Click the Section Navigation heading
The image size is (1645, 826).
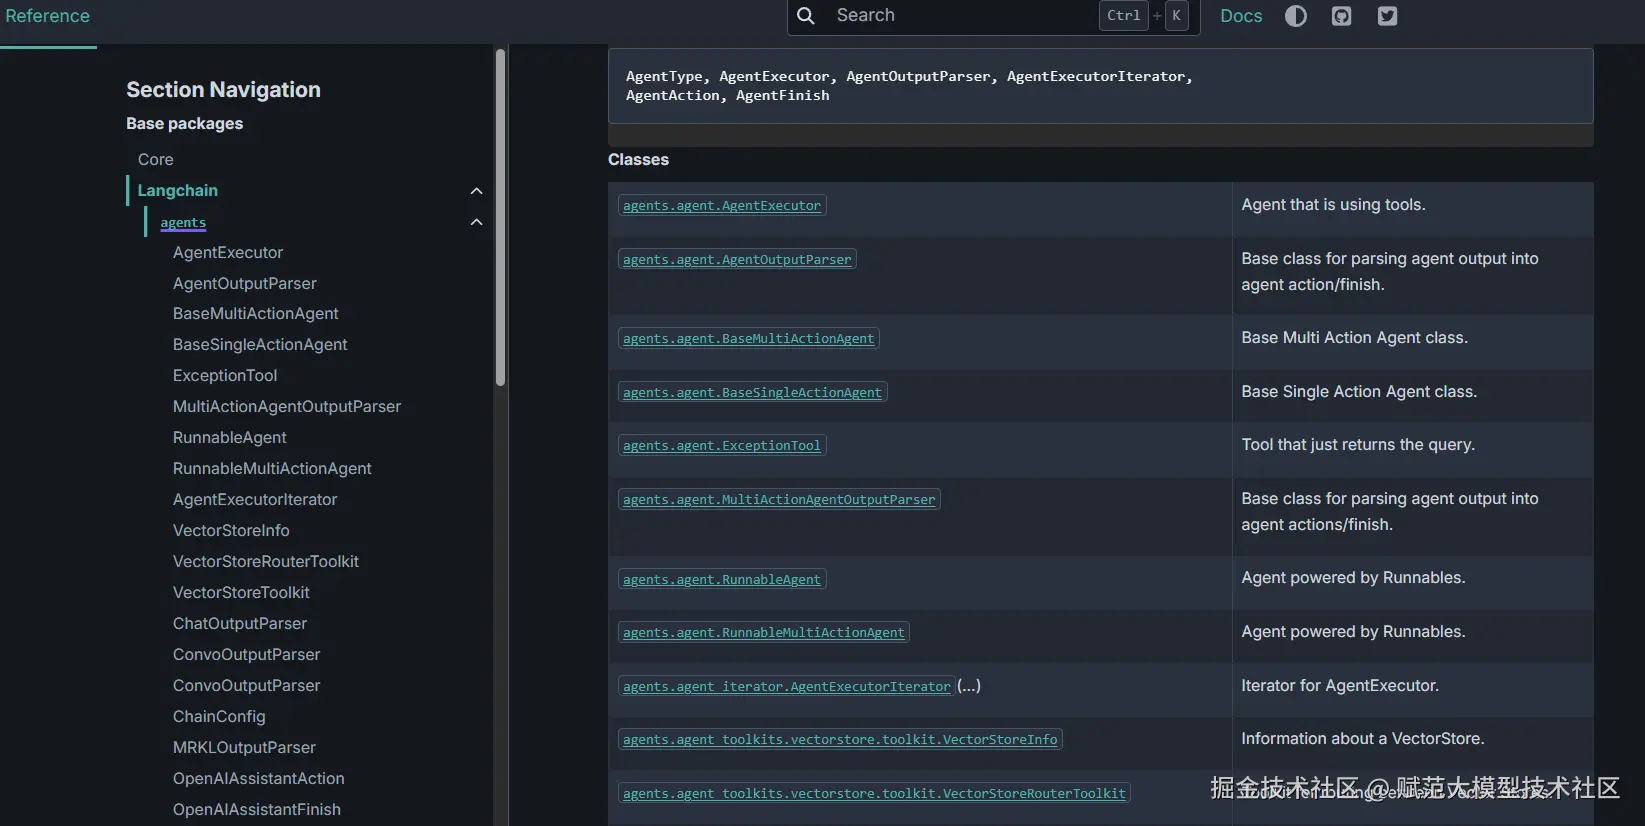(x=223, y=89)
